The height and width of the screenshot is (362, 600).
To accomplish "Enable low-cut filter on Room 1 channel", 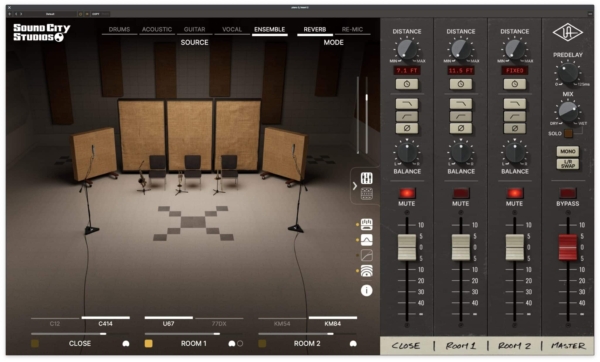I will click(461, 116).
